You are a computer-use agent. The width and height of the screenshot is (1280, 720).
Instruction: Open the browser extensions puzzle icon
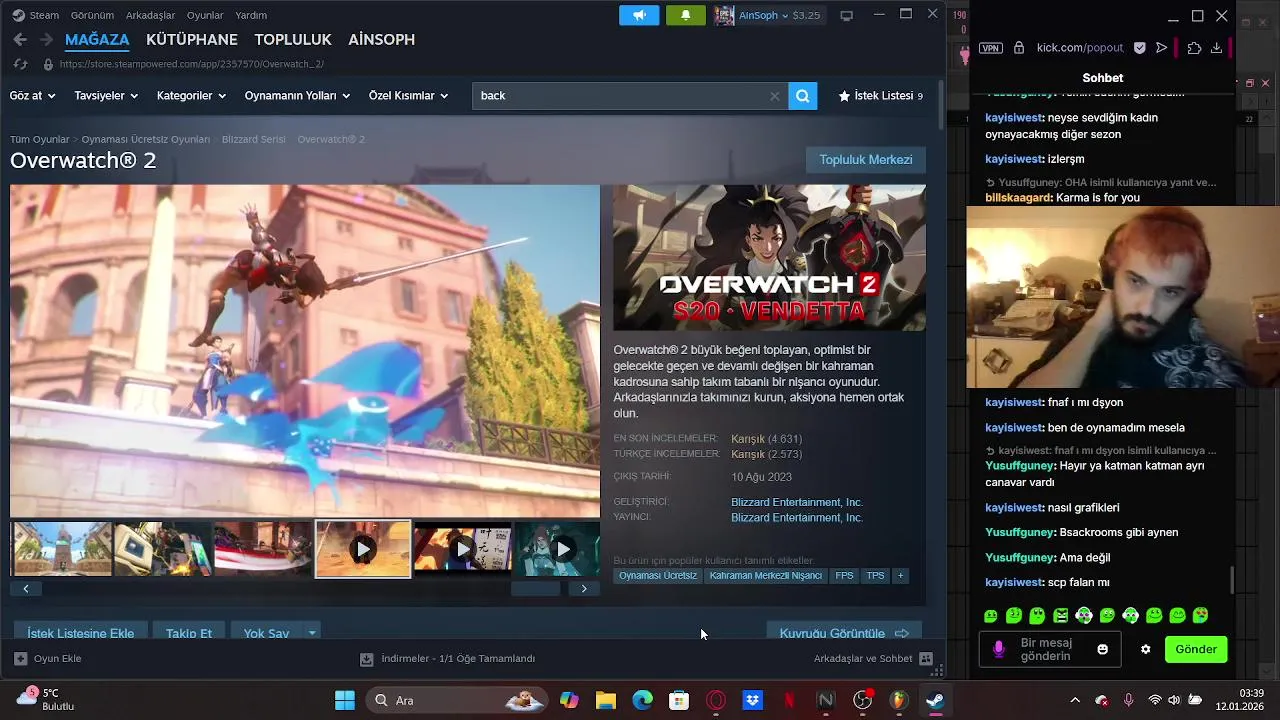point(1194,48)
